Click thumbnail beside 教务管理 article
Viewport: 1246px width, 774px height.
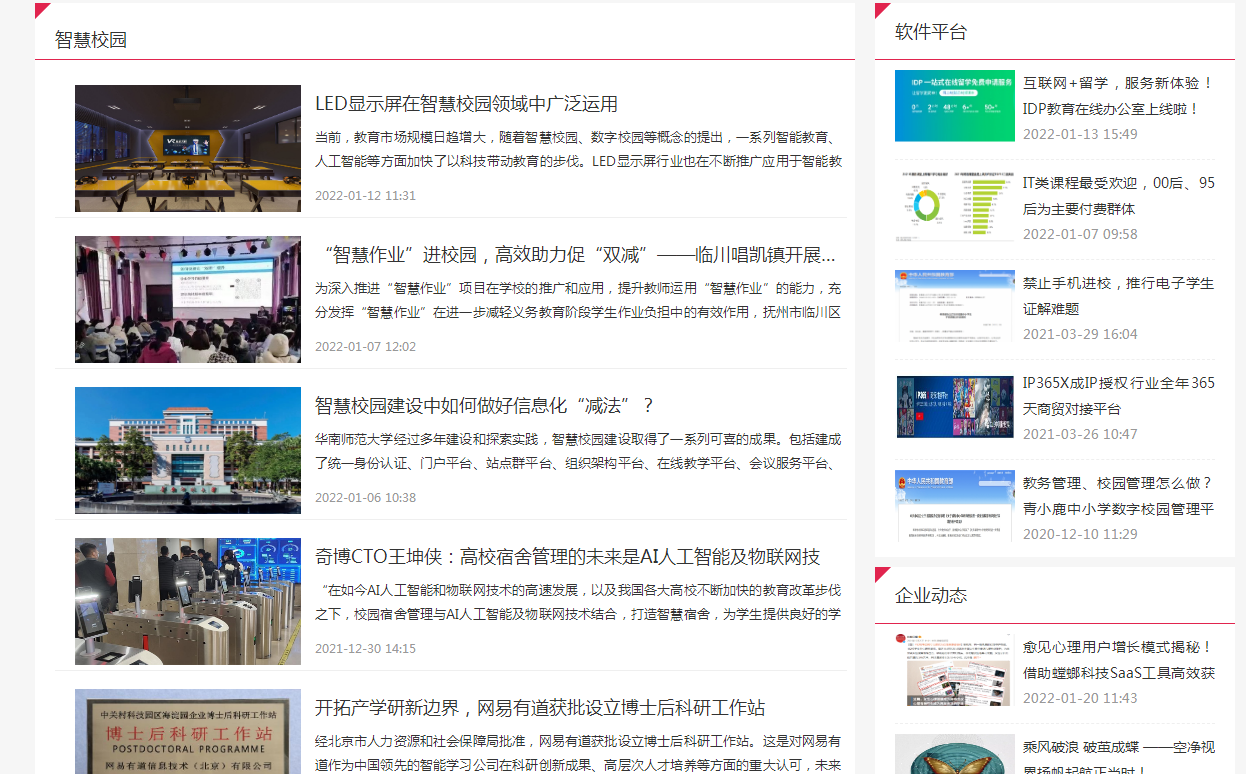pyautogui.click(x=954, y=506)
